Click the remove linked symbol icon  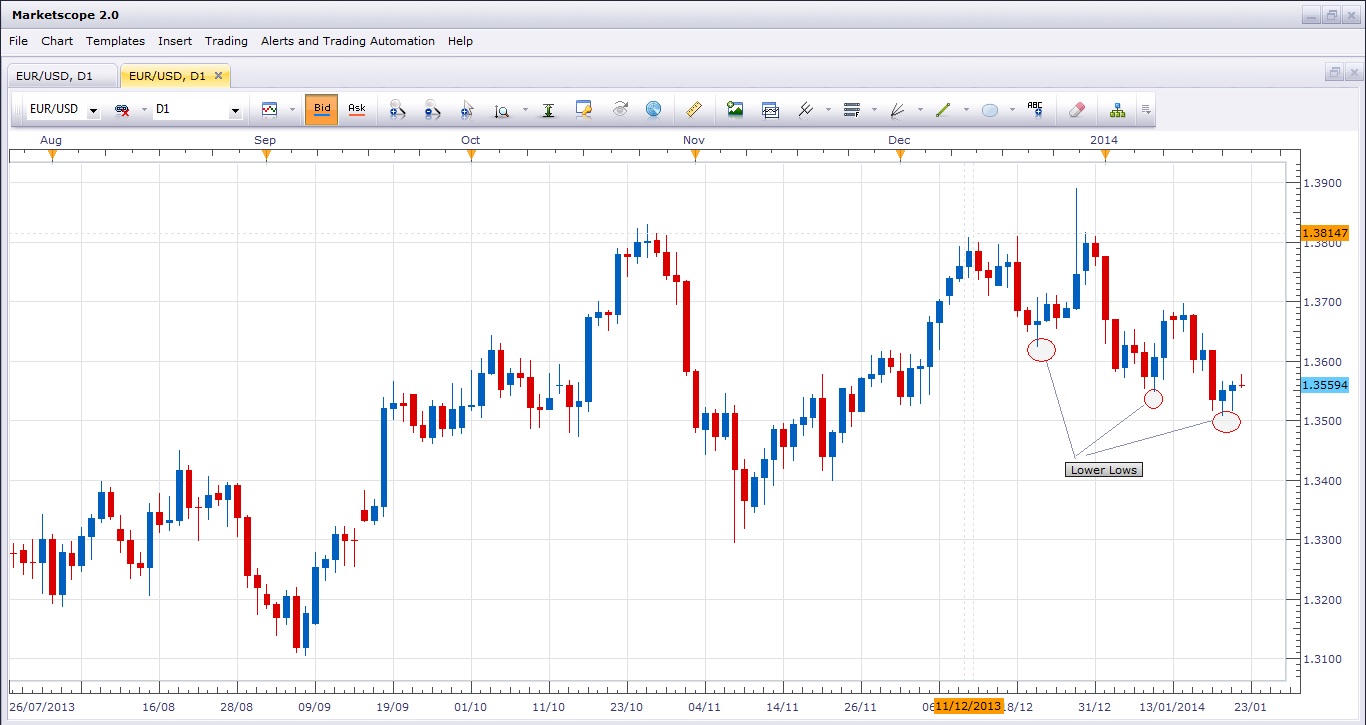tap(122, 109)
